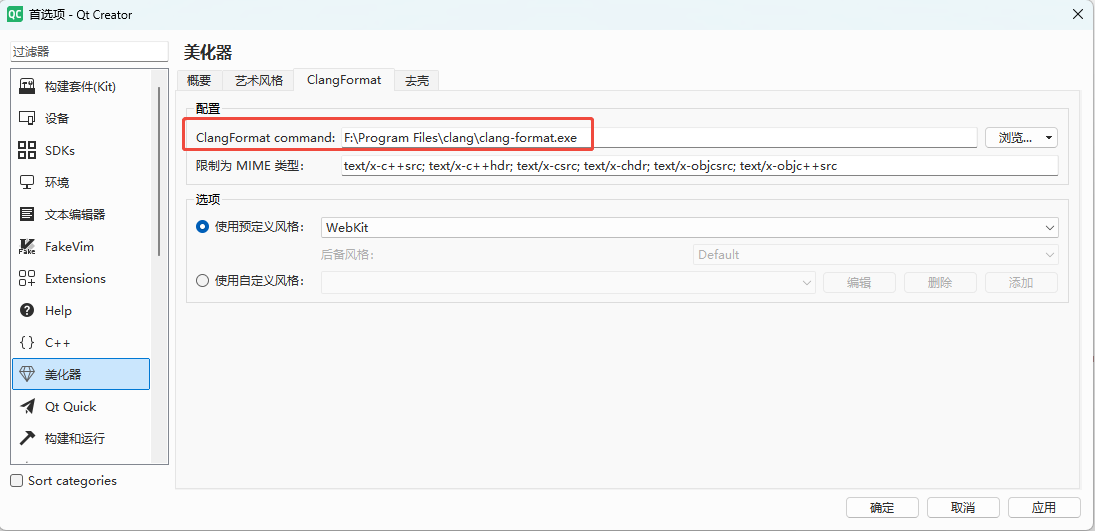Select the 使用预定义风格 radio button
This screenshot has width=1095, height=531.
pyautogui.click(x=203, y=227)
